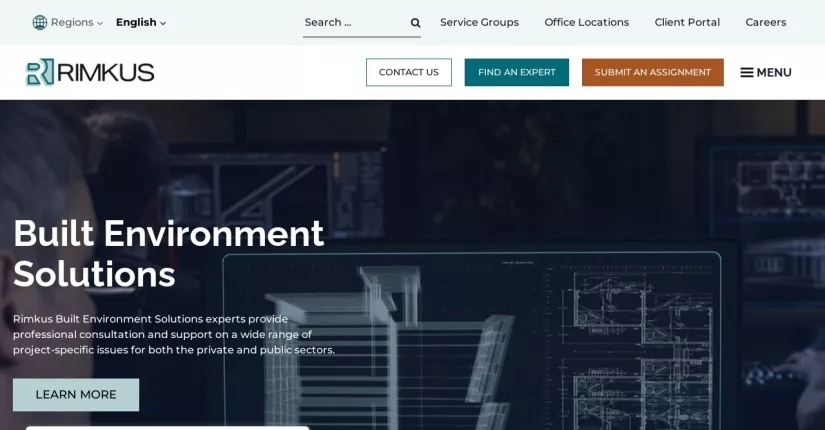Open the hamburger Menu
The height and width of the screenshot is (430, 825).
coord(766,73)
